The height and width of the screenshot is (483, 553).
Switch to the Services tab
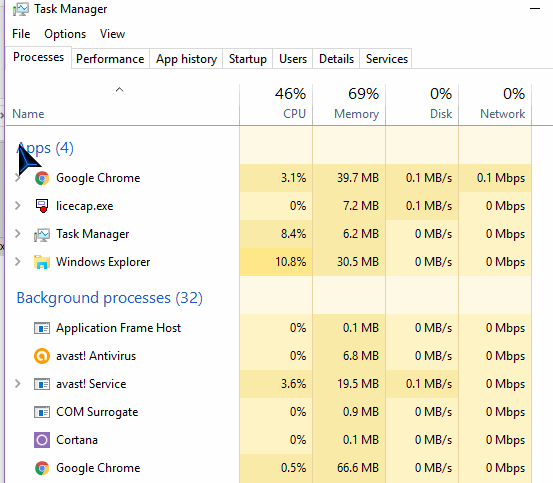click(x=387, y=59)
